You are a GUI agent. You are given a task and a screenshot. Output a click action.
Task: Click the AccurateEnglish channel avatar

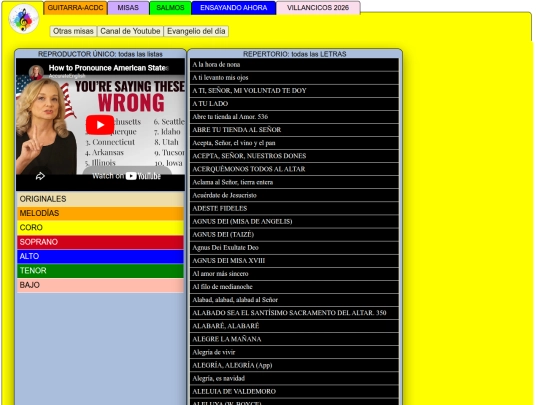point(36,72)
